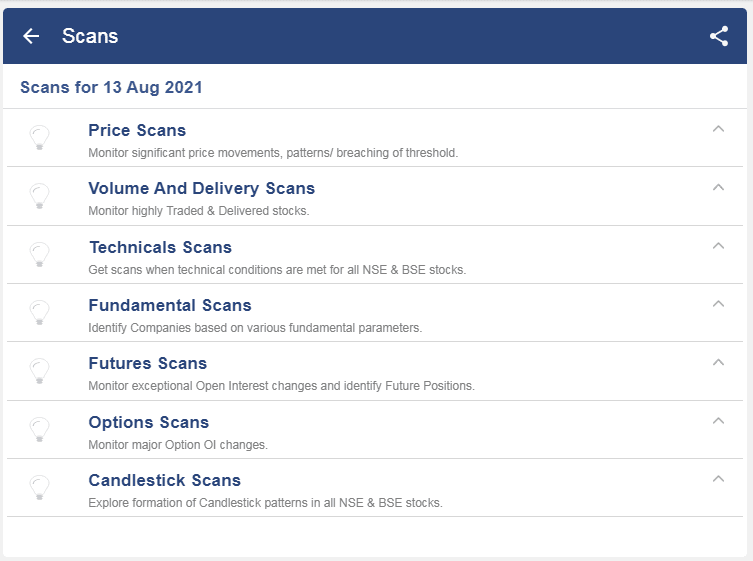Open the Technicals Scans heading
The height and width of the screenshot is (561, 753).
(160, 247)
